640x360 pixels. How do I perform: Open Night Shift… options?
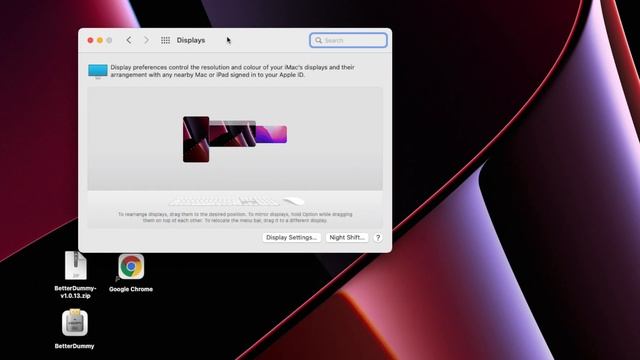point(347,238)
